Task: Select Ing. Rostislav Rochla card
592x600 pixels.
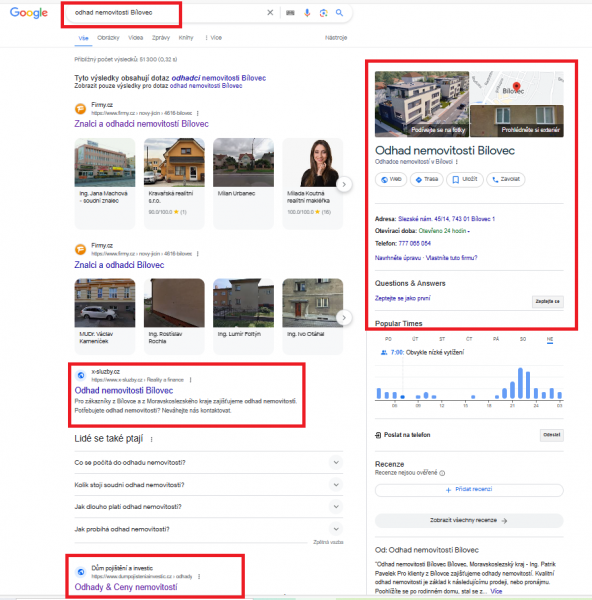Action: pyautogui.click(x=174, y=316)
